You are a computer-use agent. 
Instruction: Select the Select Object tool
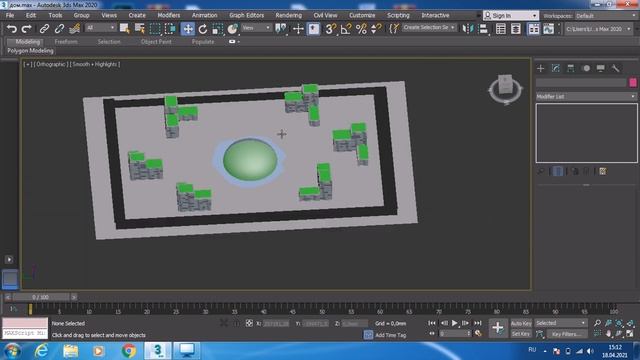[x=124, y=29]
